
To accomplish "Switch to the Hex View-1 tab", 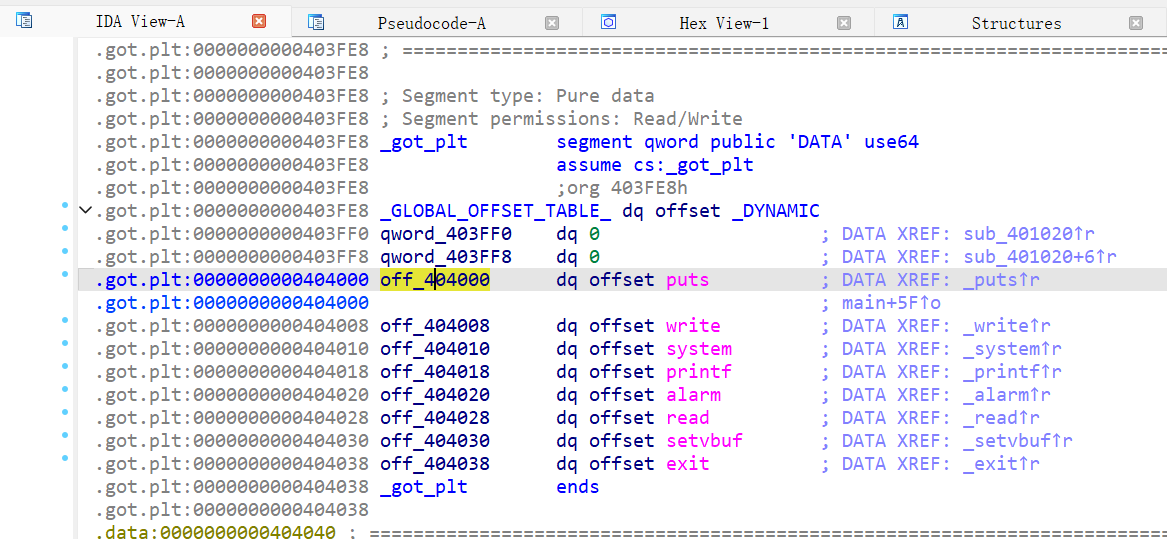I will pyautogui.click(x=724, y=23).
